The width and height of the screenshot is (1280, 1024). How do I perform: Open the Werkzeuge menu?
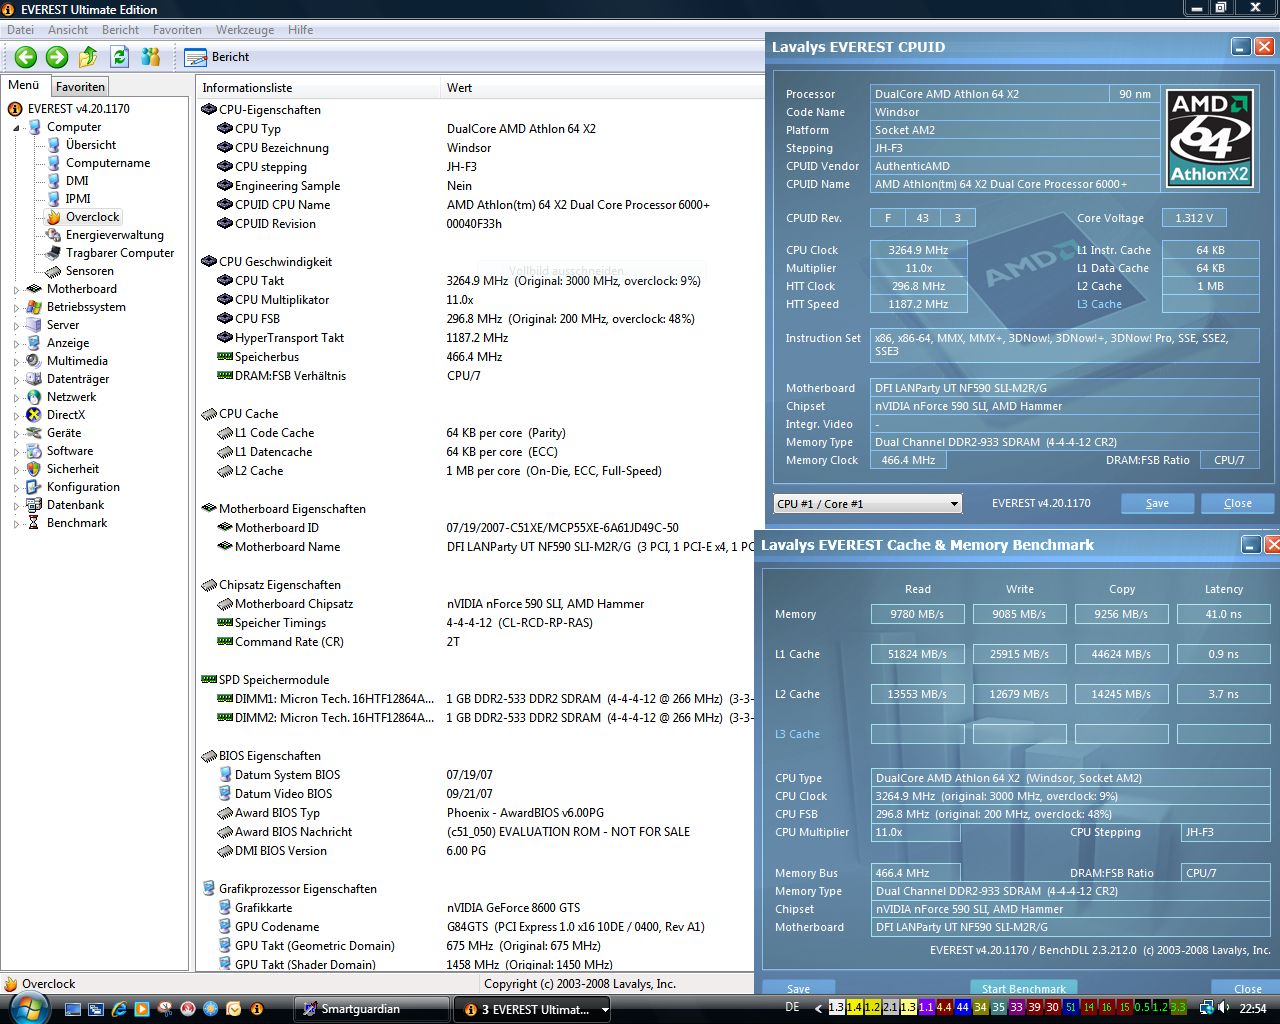[244, 30]
